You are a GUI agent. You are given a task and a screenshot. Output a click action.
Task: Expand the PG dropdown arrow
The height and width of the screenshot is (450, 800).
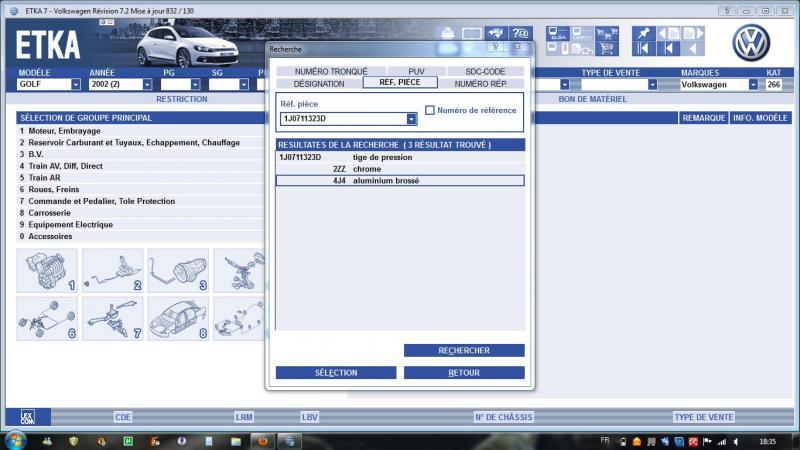(x=195, y=84)
